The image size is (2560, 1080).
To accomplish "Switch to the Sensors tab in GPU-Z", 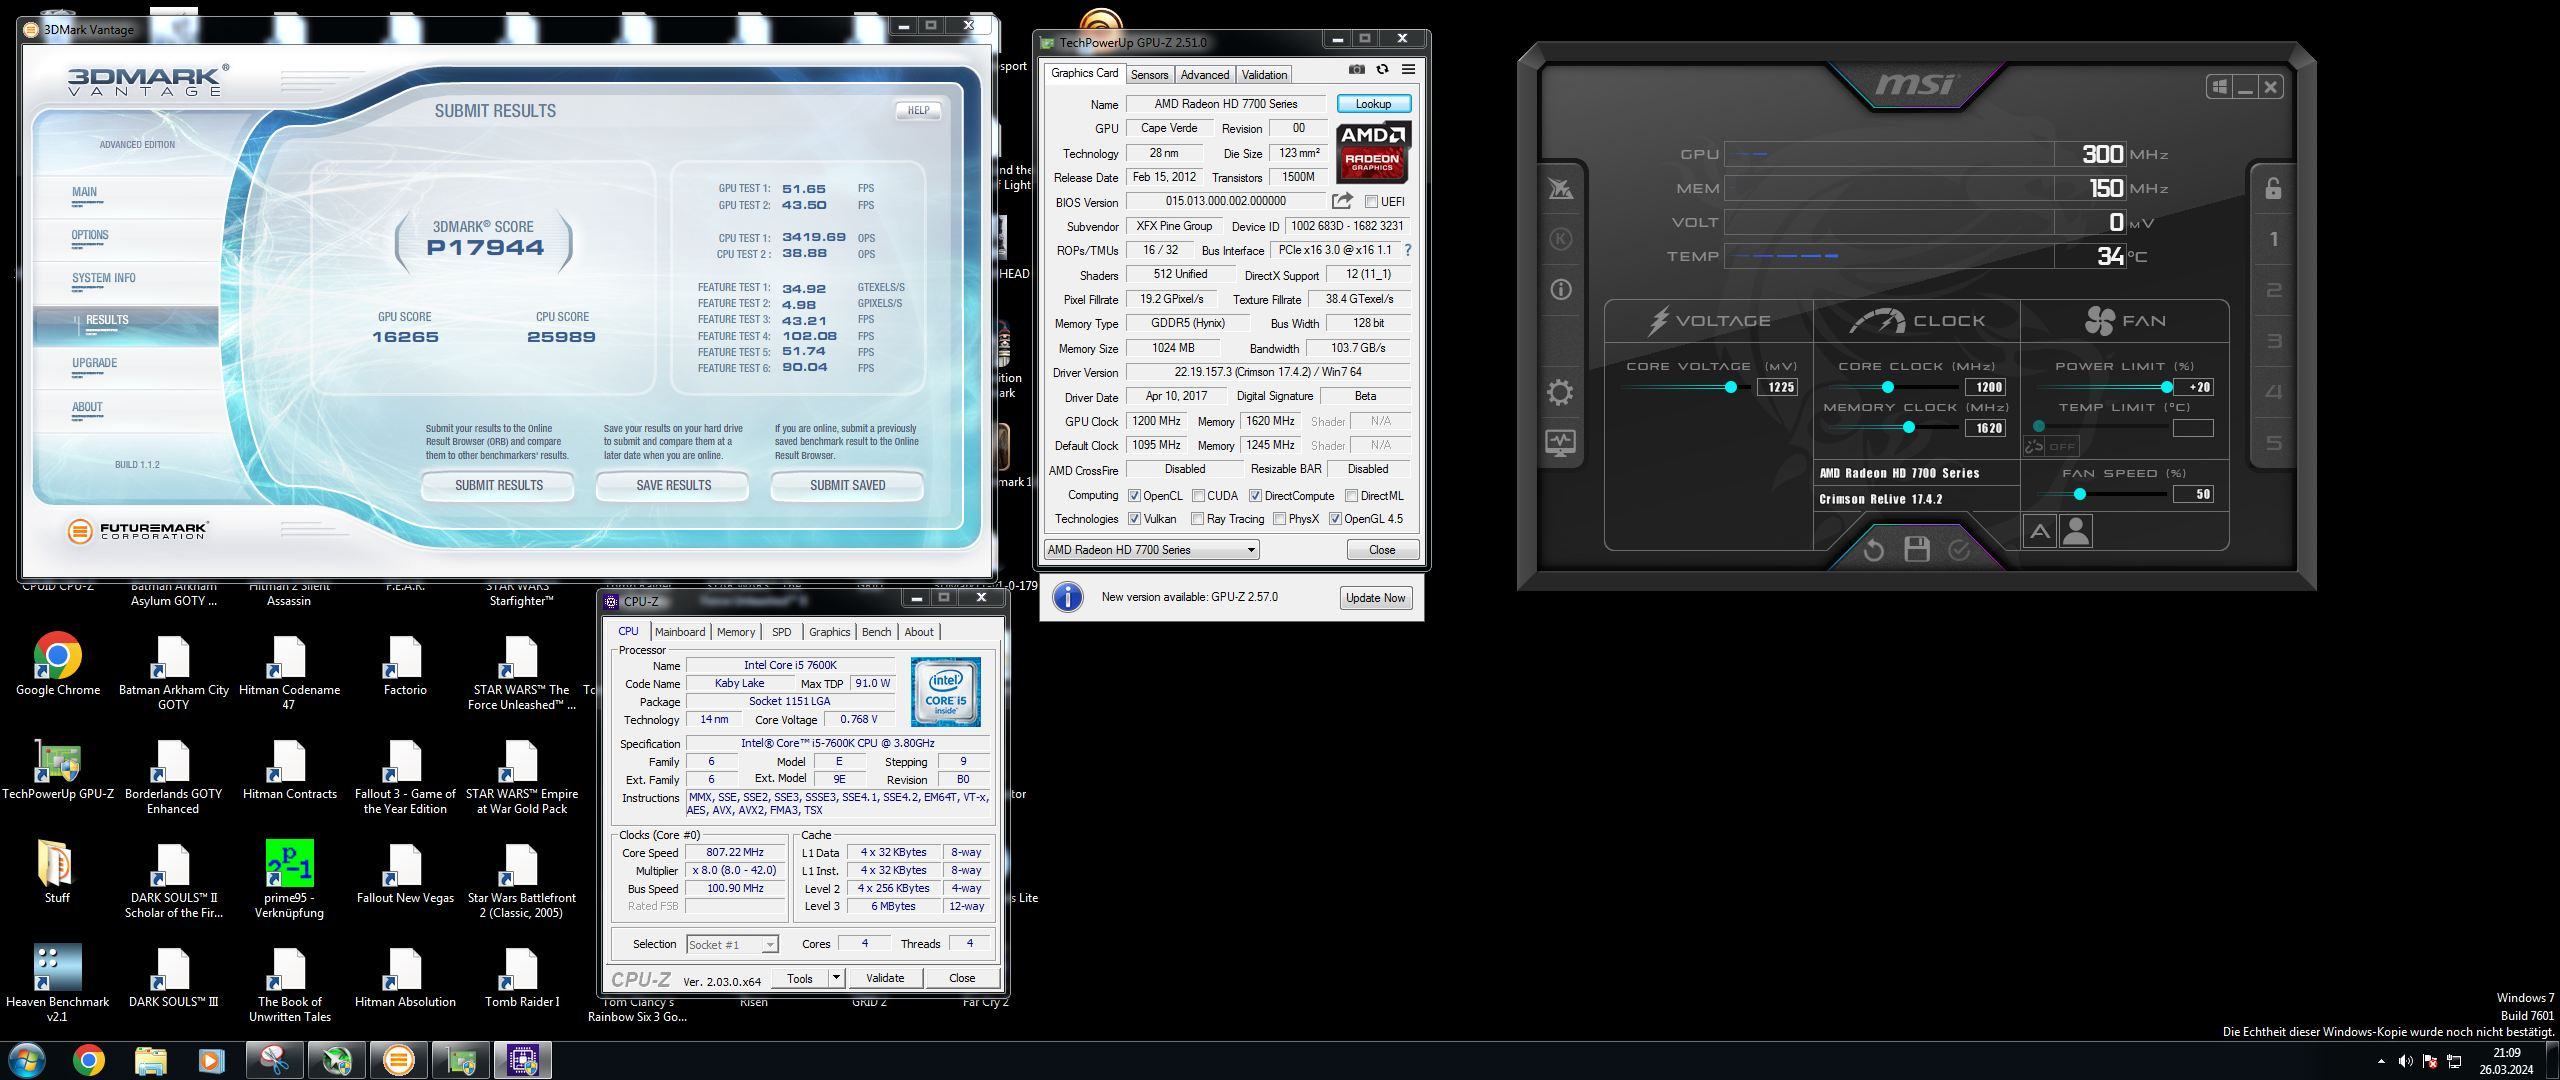I will pos(1149,75).
